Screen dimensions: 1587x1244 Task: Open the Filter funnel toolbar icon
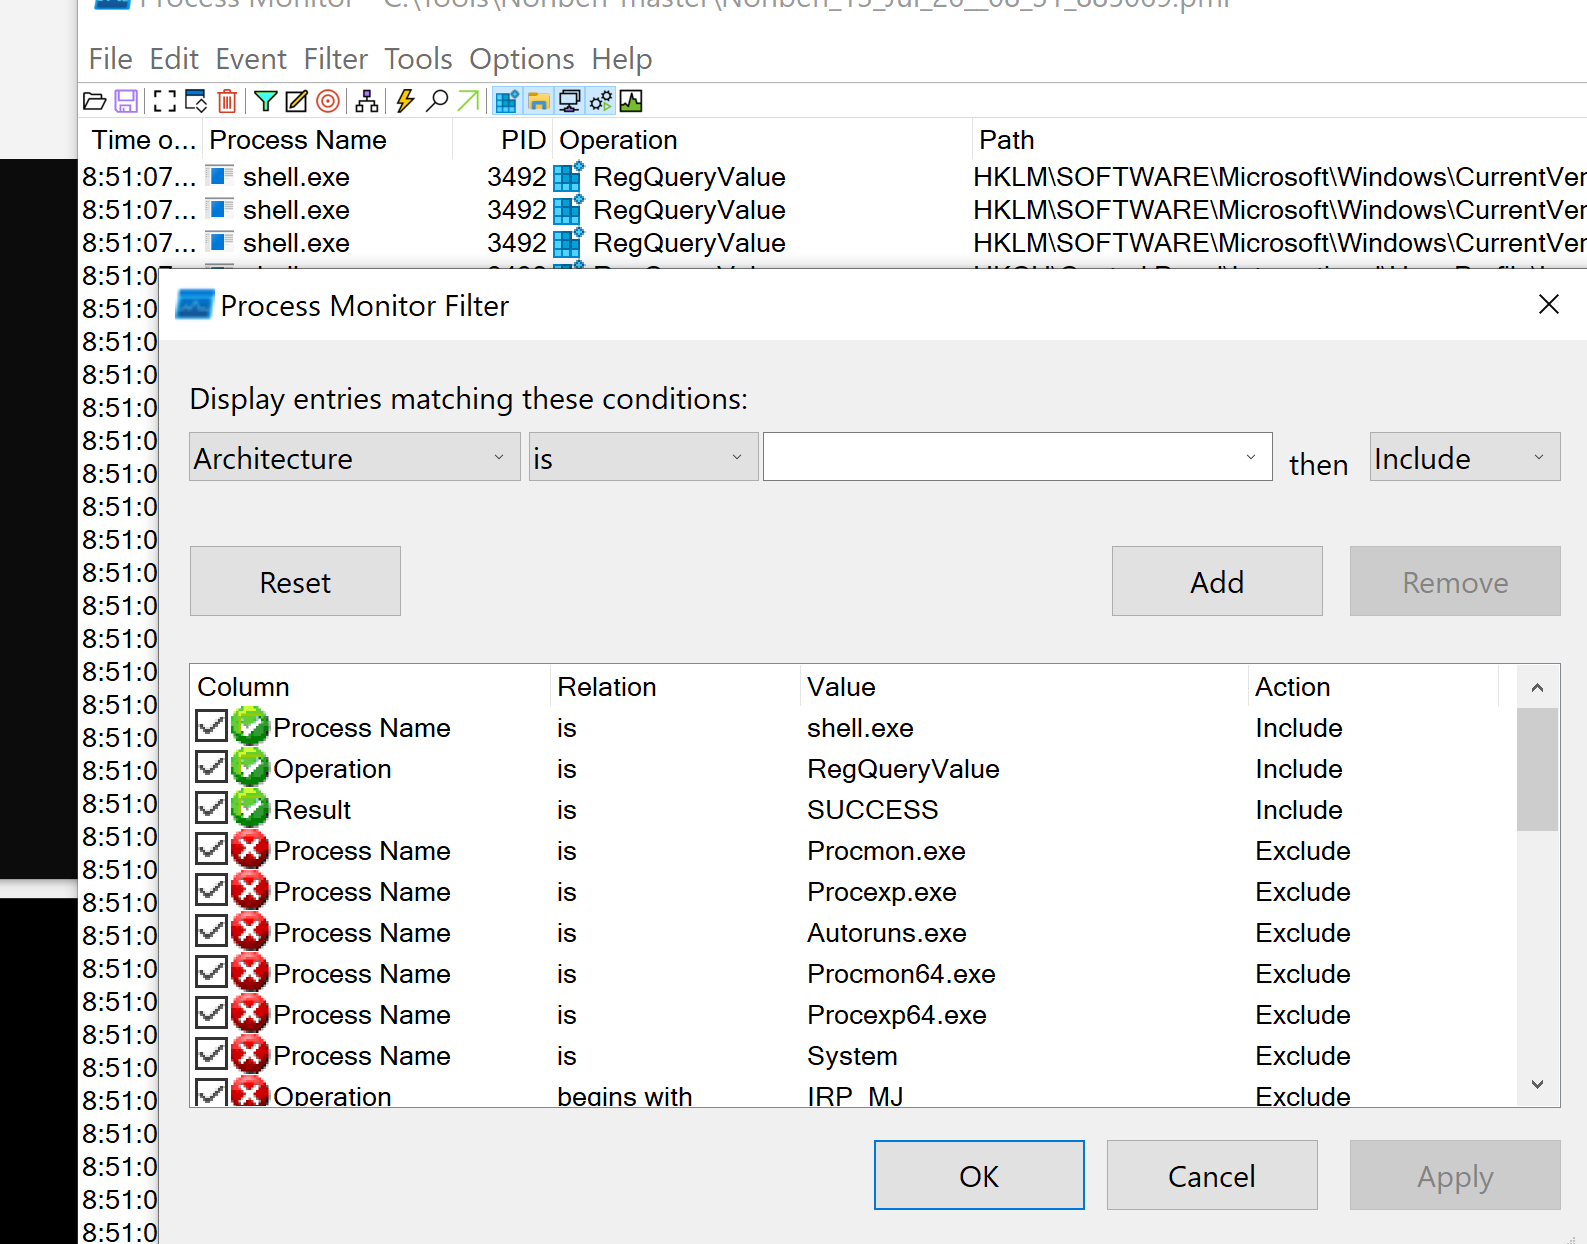click(x=266, y=101)
